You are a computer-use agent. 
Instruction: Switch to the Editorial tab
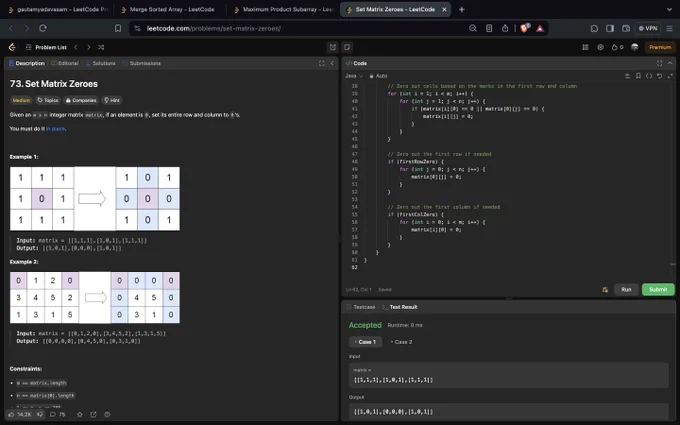65,63
